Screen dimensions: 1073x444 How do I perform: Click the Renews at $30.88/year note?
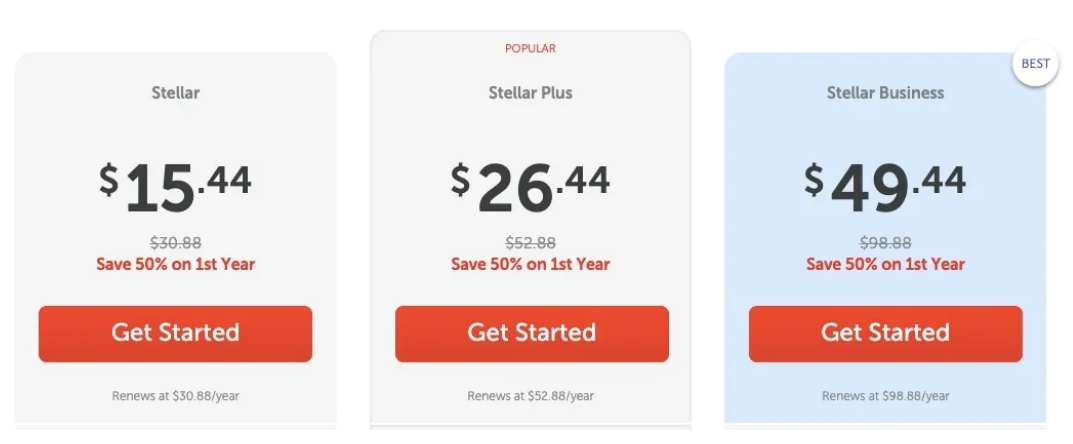click(175, 396)
